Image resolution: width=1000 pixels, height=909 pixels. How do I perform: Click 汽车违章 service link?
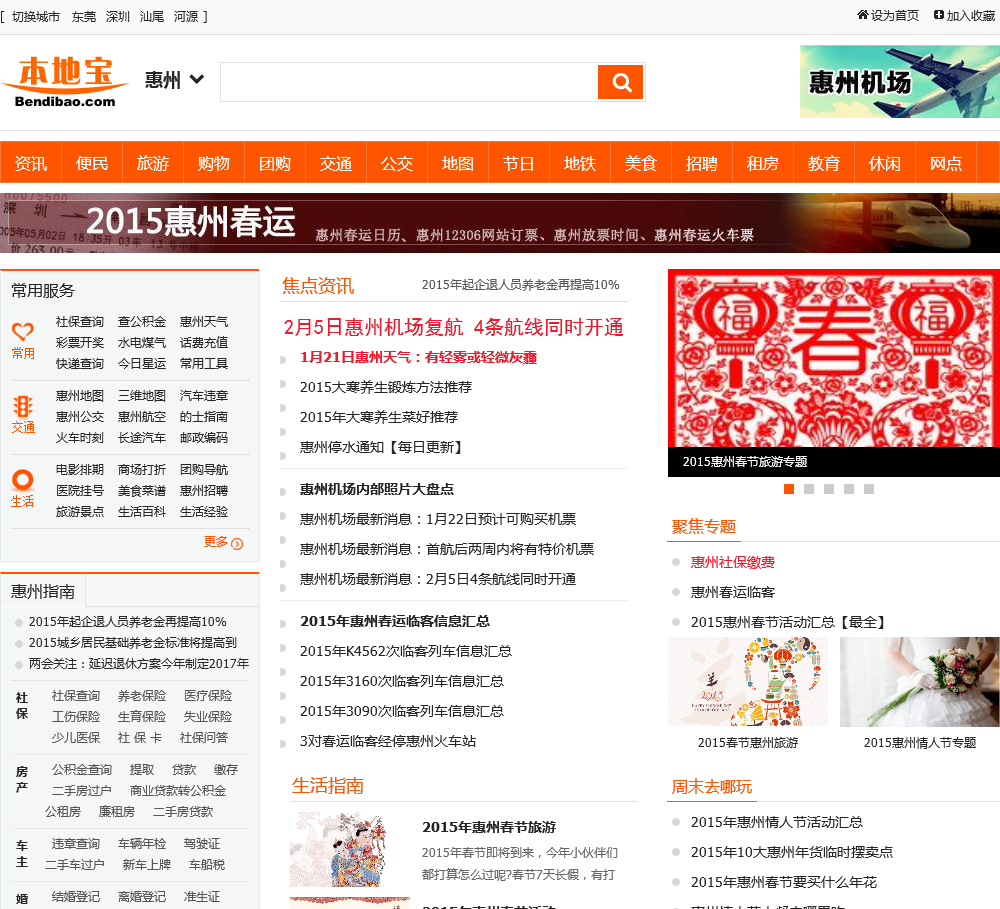click(x=203, y=395)
